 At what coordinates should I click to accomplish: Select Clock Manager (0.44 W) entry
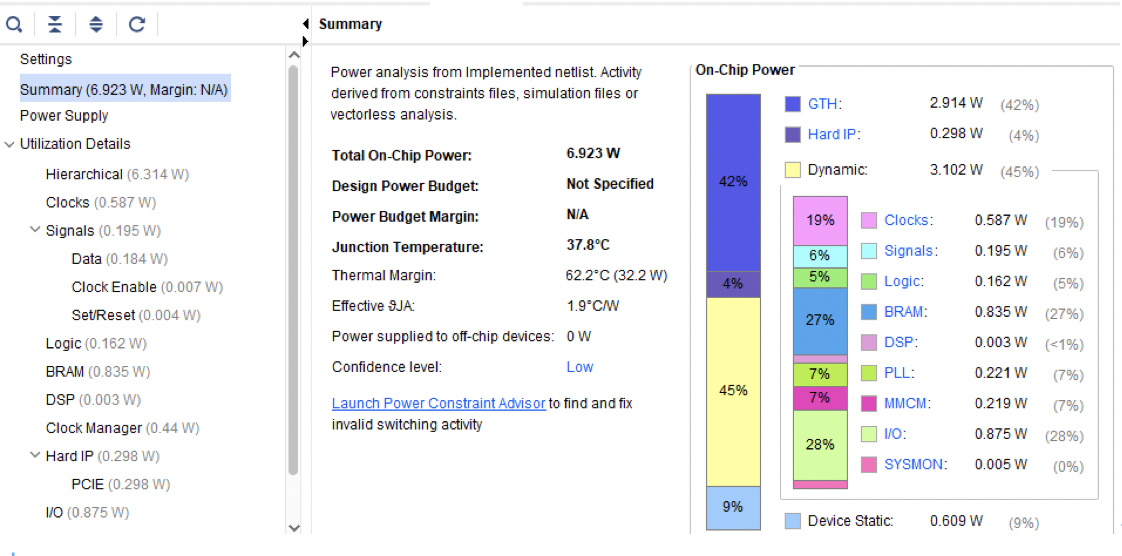pyautogui.click(x=122, y=428)
